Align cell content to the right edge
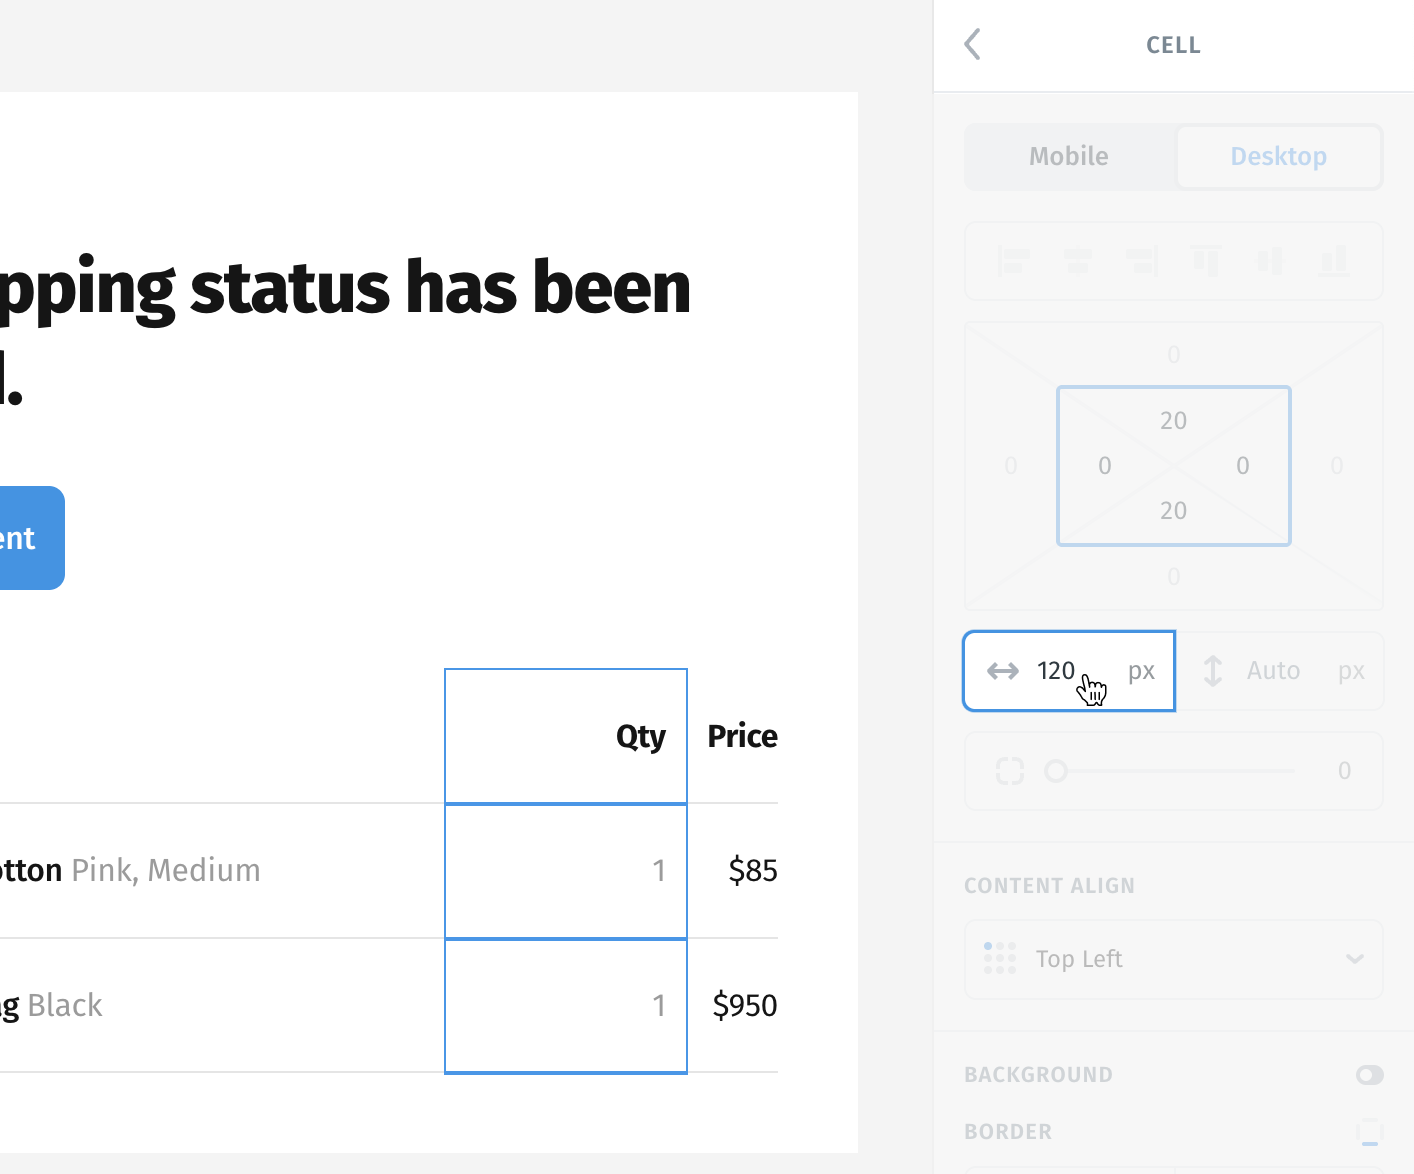 (x=1141, y=261)
